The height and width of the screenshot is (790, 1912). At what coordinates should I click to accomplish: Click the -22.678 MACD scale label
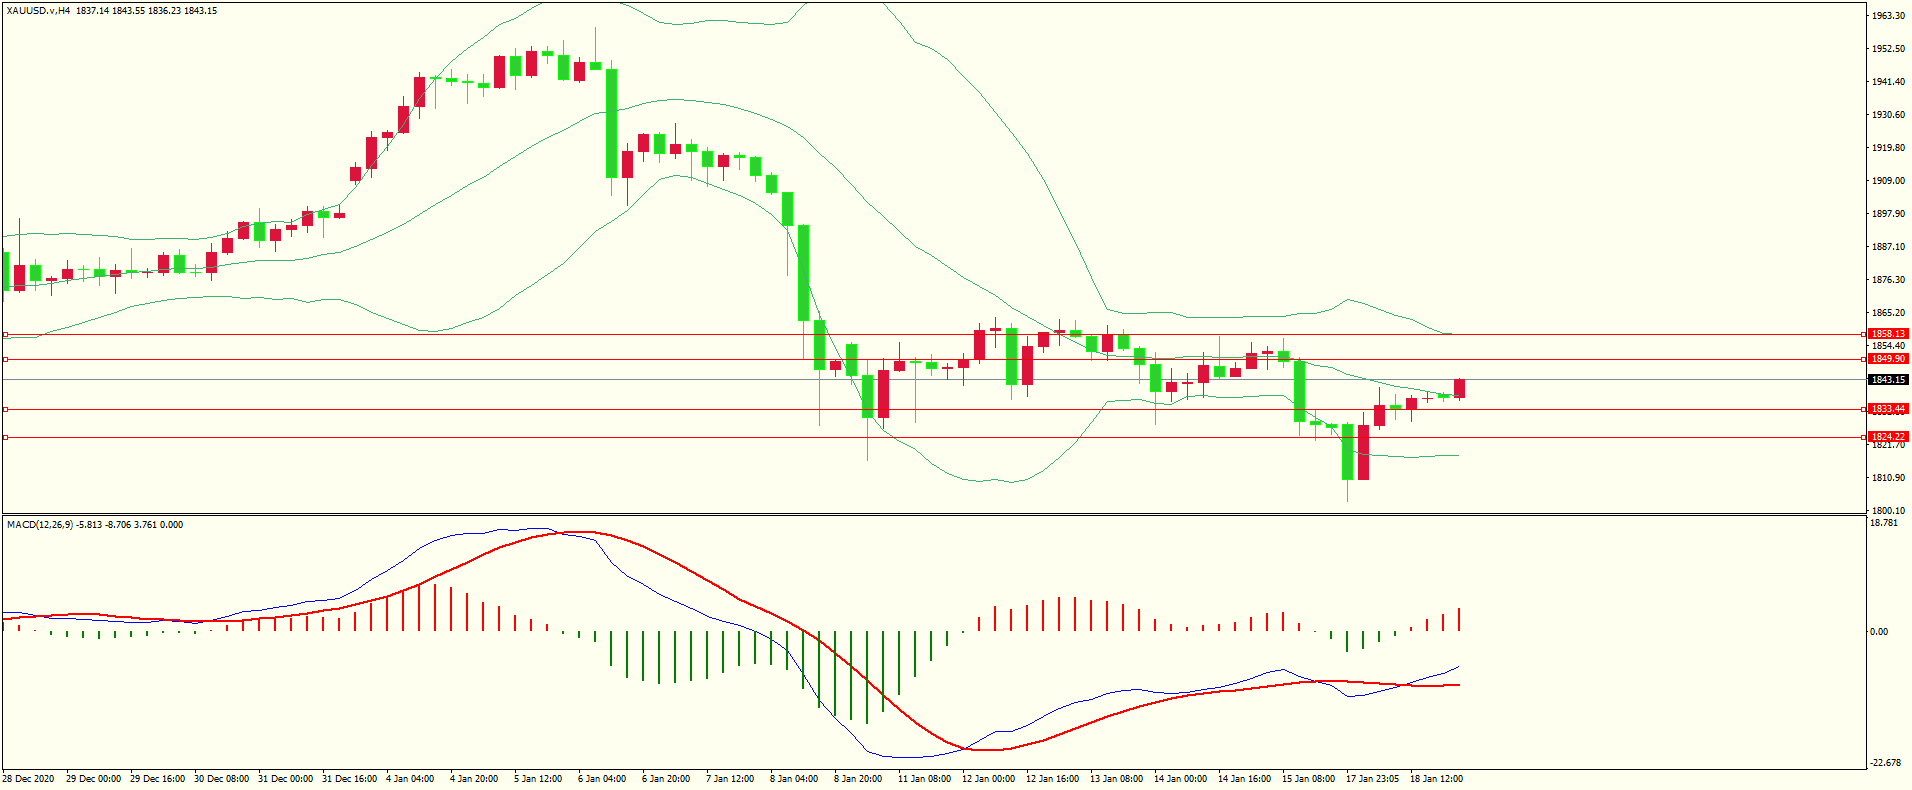pyautogui.click(x=1885, y=763)
